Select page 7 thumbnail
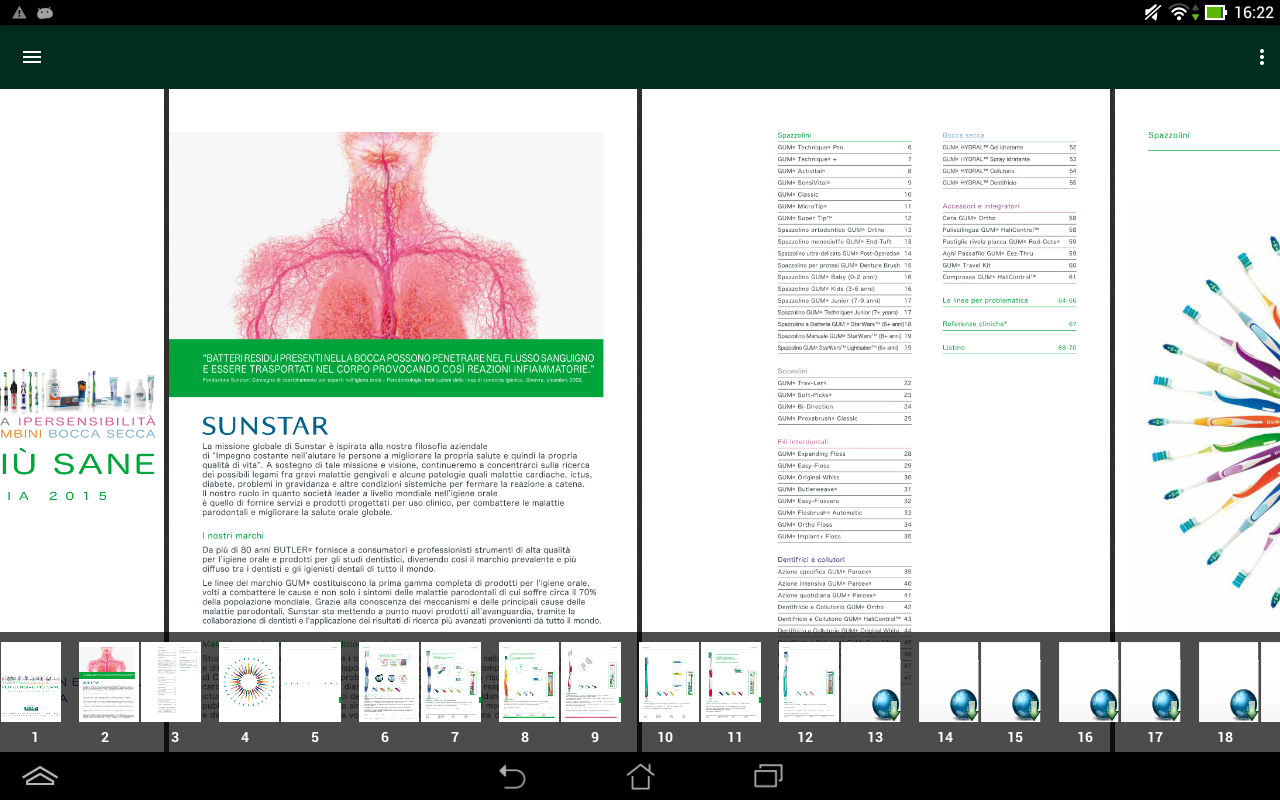 pyautogui.click(x=451, y=682)
